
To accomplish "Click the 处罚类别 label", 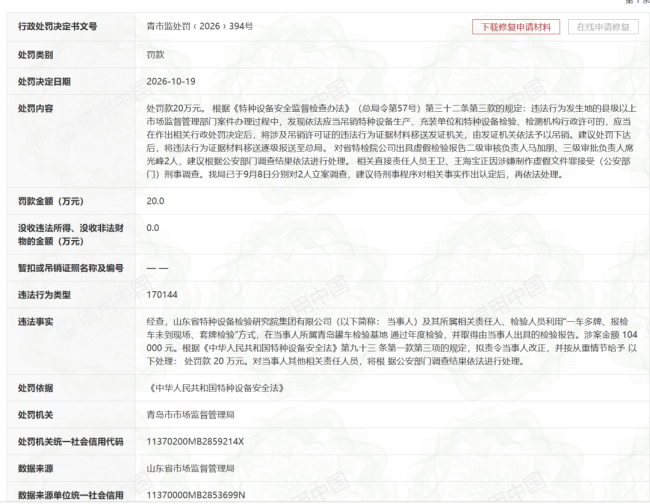I will pos(35,55).
